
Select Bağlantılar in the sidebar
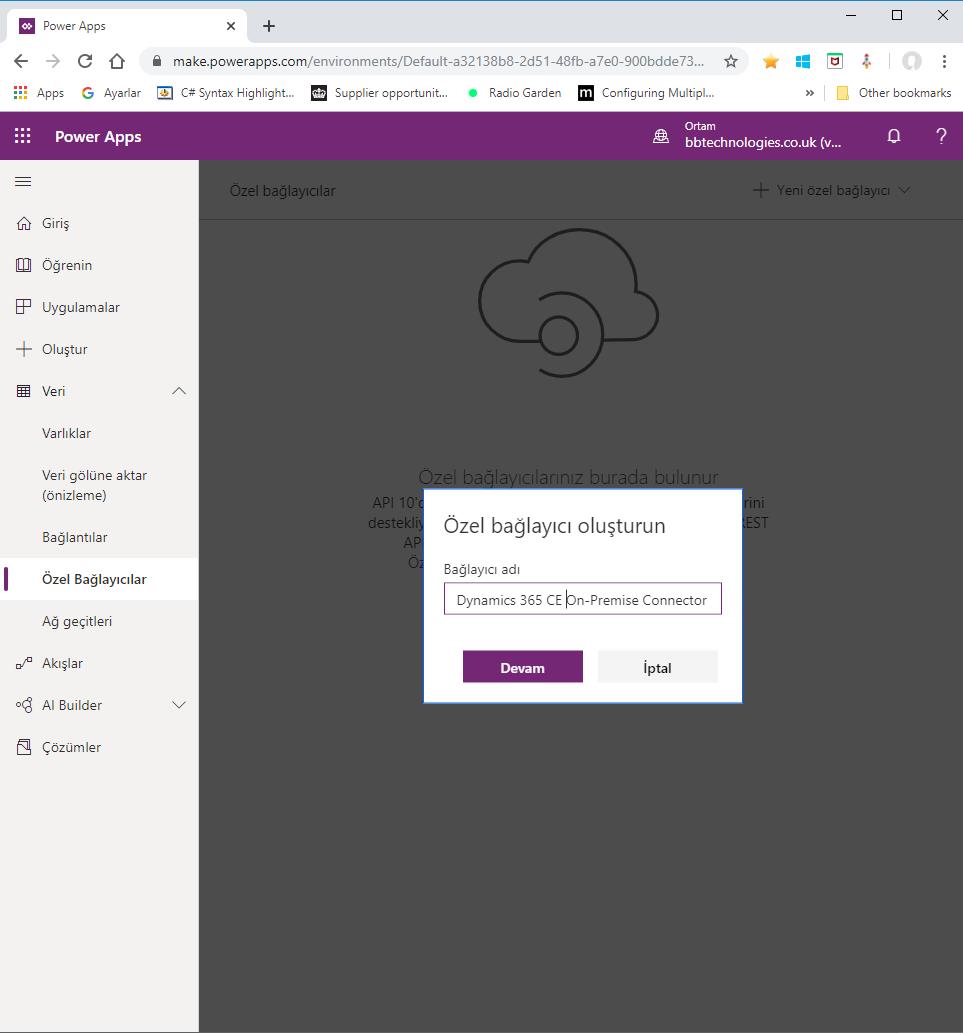75,538
